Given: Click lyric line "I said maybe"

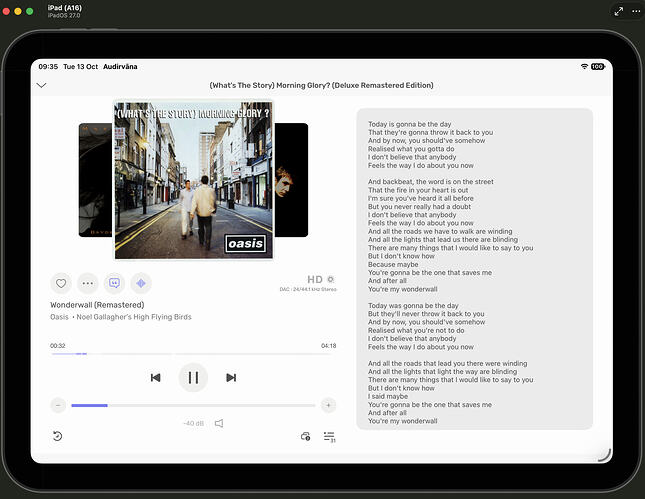Looking at the screenshot, I should 388,396.
